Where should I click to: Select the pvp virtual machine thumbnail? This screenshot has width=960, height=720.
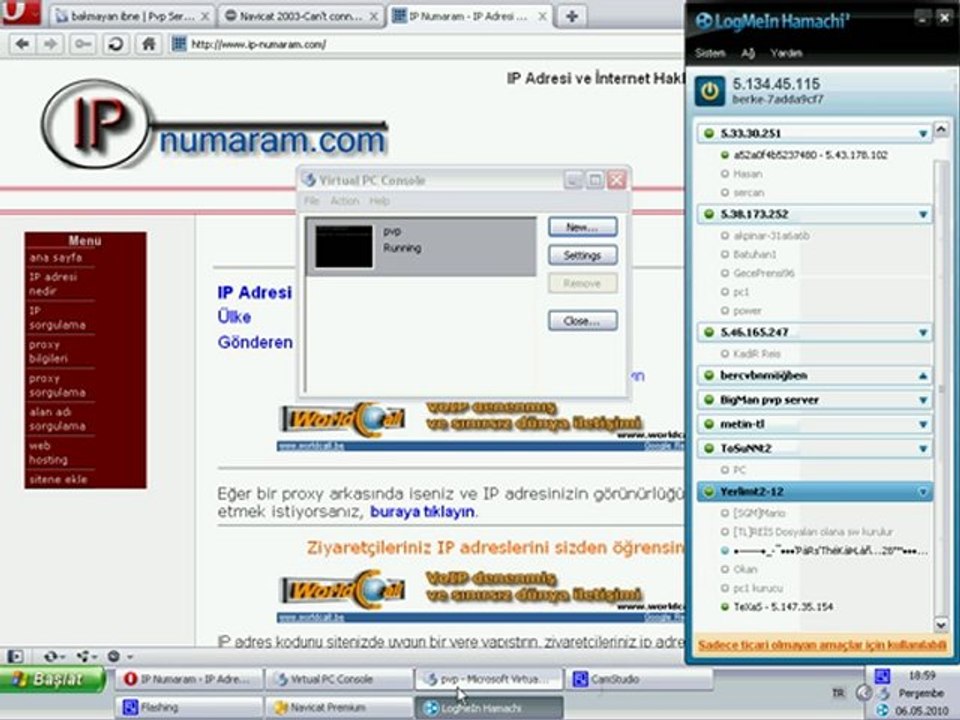(x=343, y=246)
